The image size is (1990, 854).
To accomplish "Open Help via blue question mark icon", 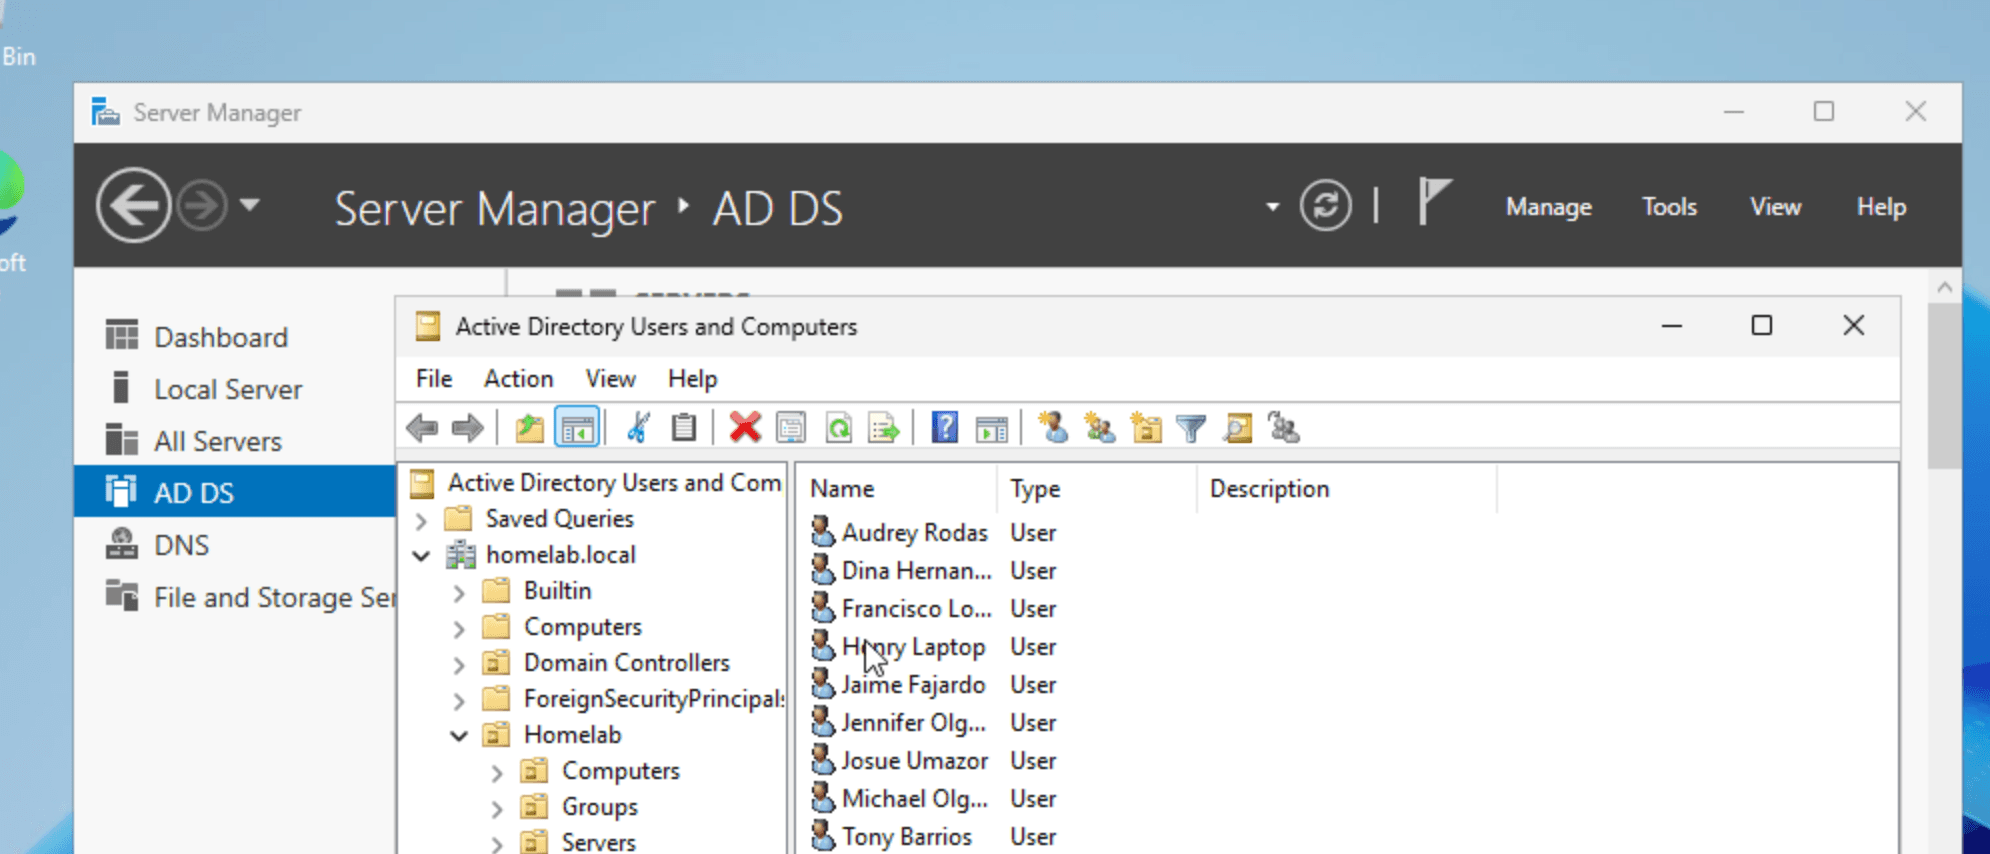I will click(944, 428).
